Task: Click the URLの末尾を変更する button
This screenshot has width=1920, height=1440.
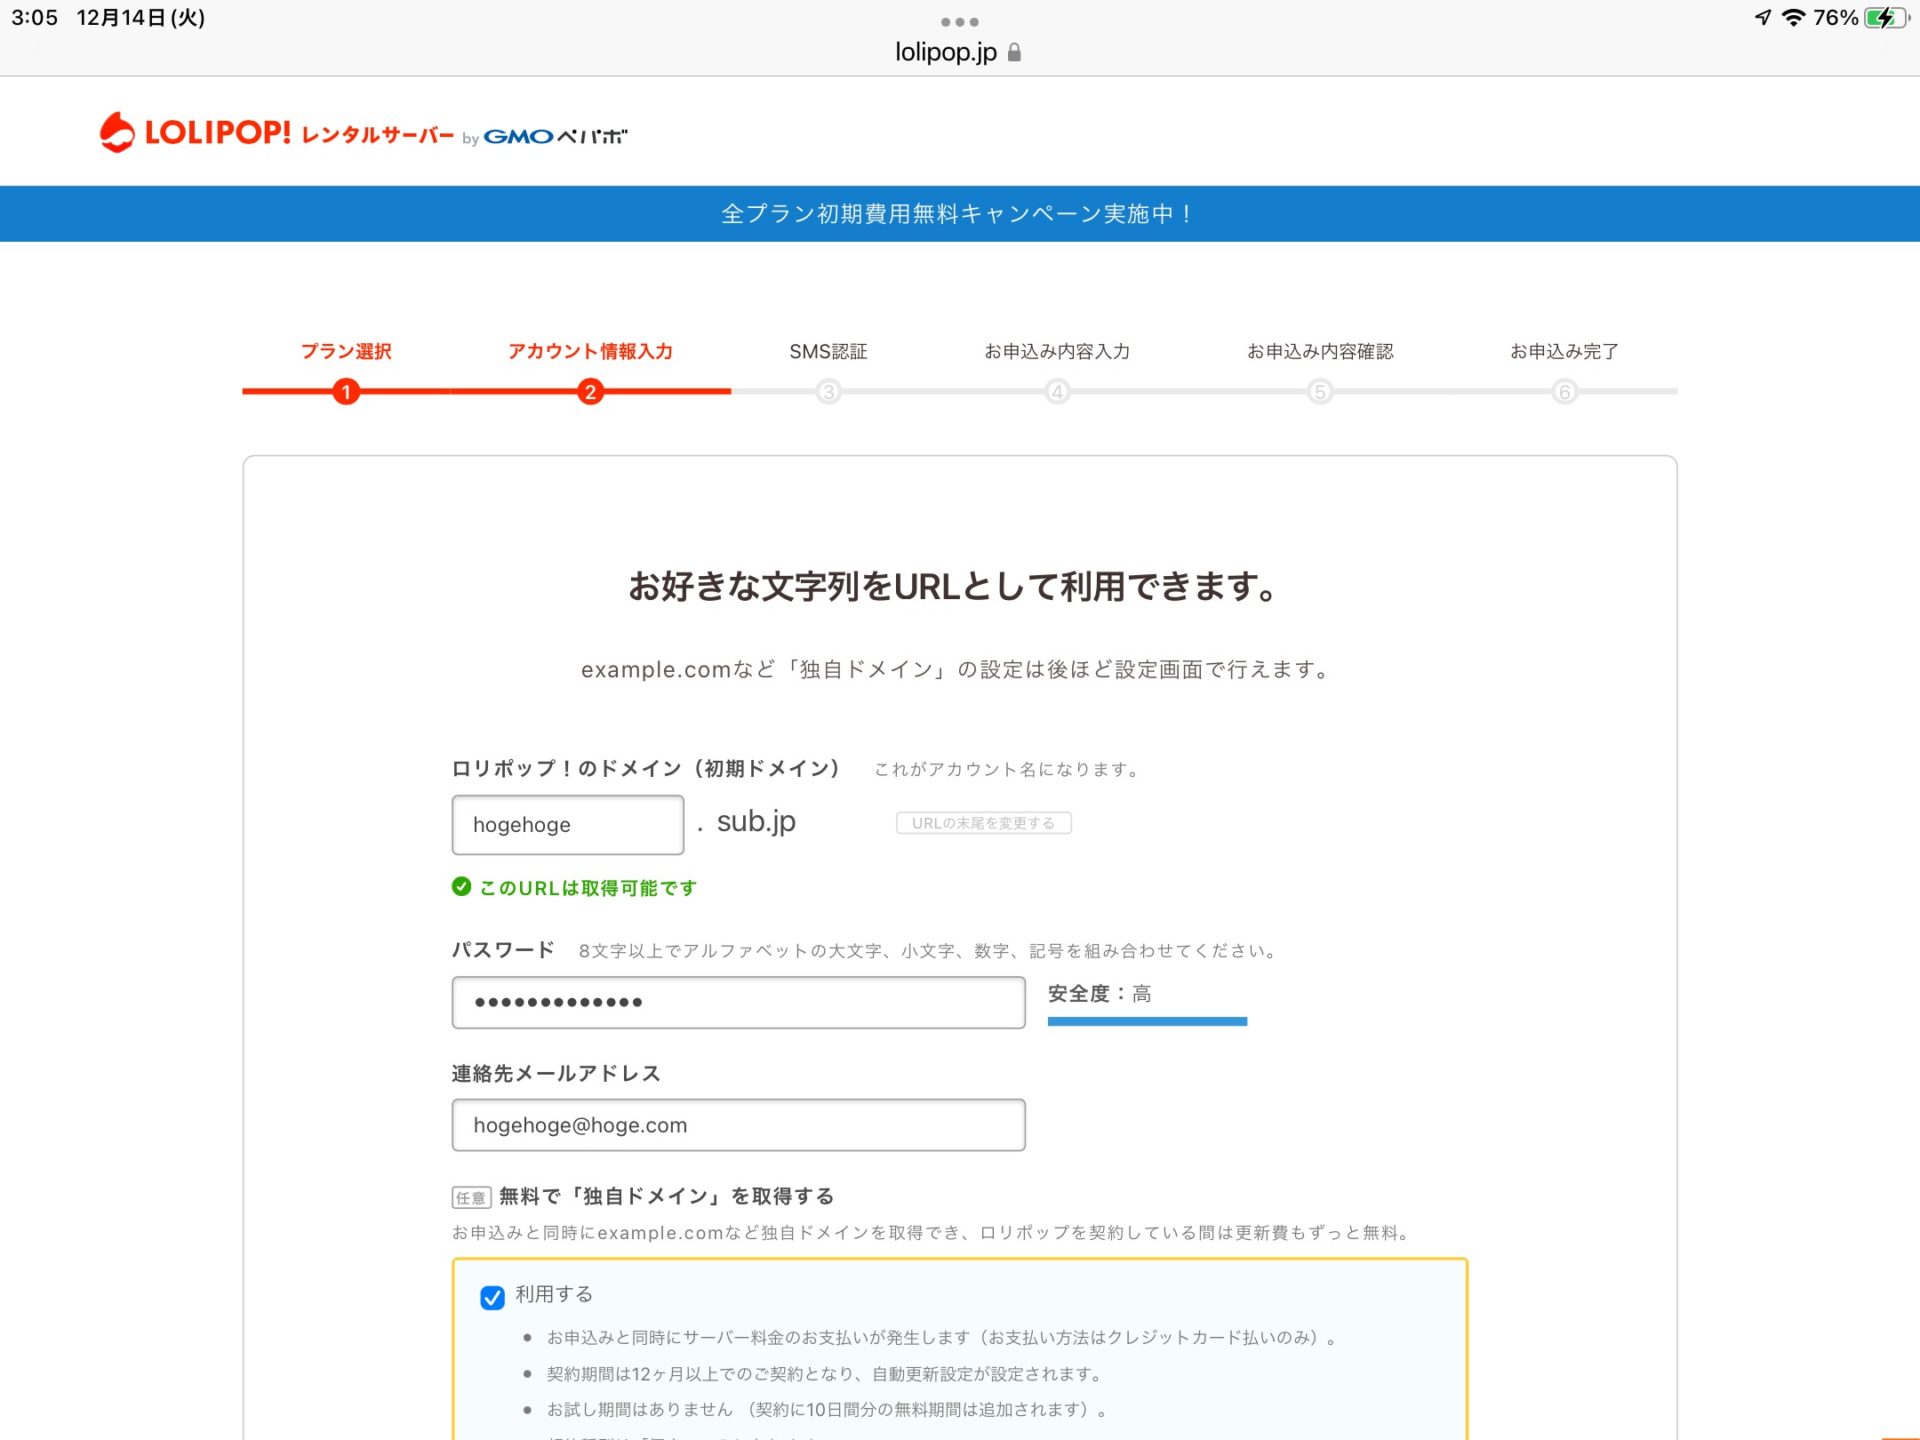Action: (x=983, y=823)
